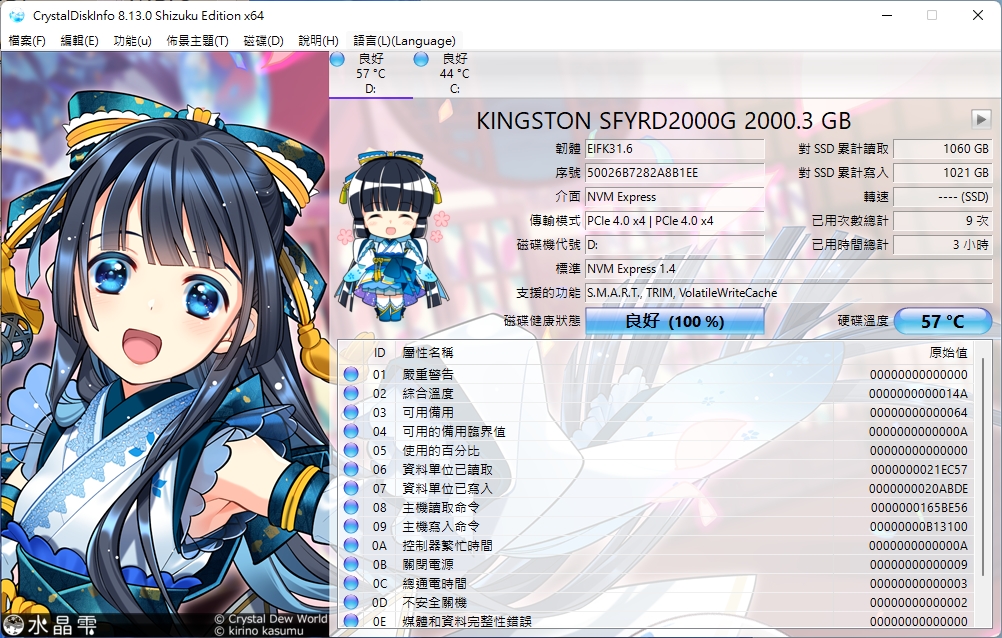Click status orb for attribute 03 可用備用
Viewport: 1002px width, 638px height.
coord(351,412)
